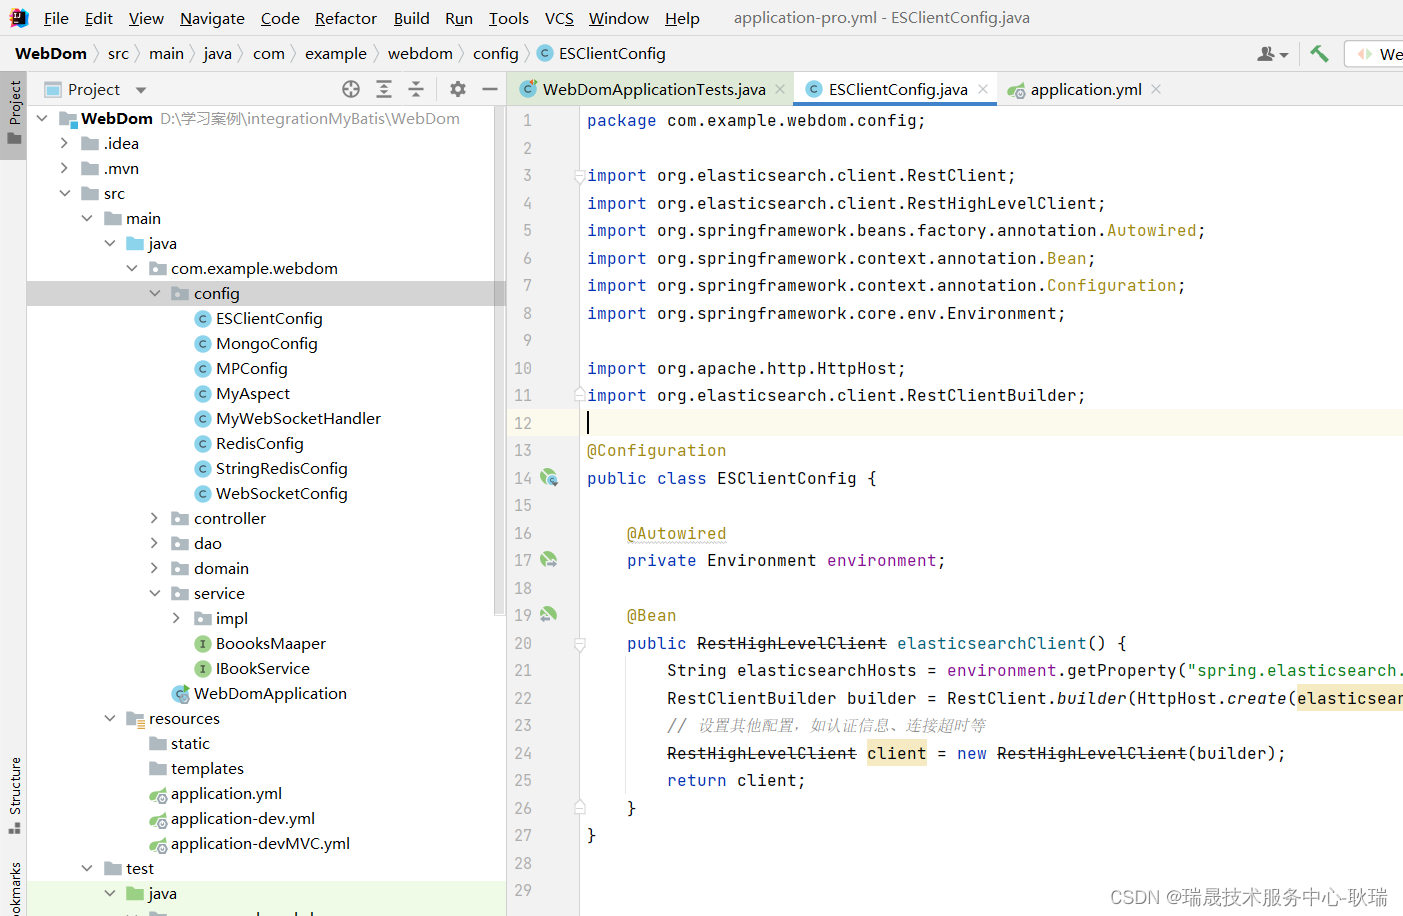This screenshot has width=1403, height=916.
Task: Collapse the resources folder
Action: click(x=109, y=718)
